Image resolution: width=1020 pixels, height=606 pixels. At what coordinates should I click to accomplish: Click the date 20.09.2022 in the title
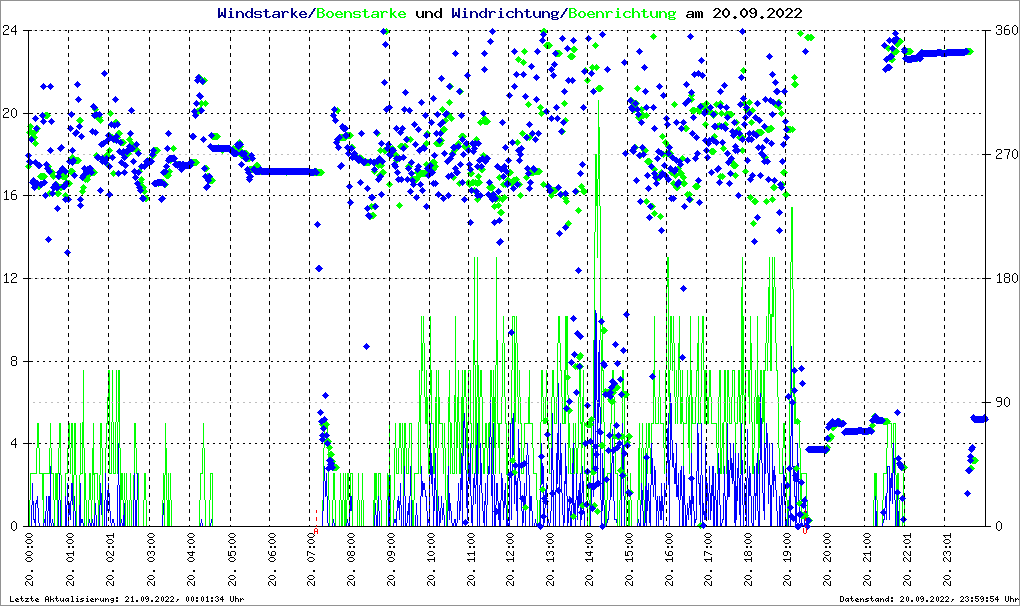[756, 13]
